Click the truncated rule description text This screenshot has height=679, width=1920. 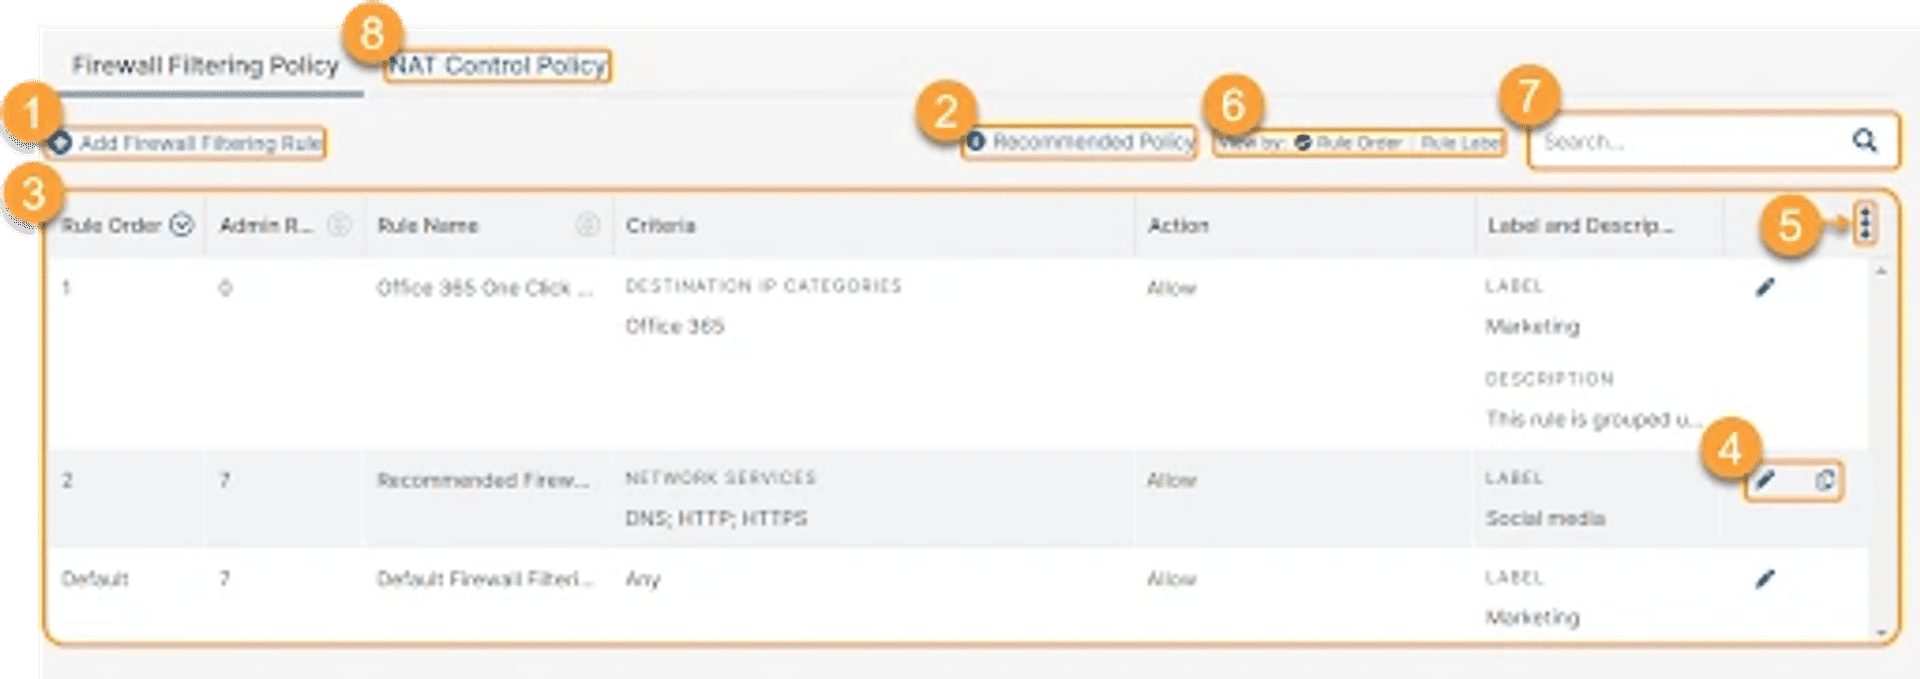click(1592, 419)
